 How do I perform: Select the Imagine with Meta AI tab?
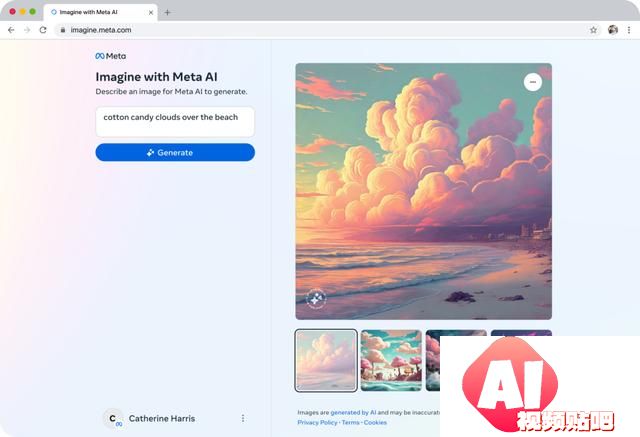[x=100, y=12]
